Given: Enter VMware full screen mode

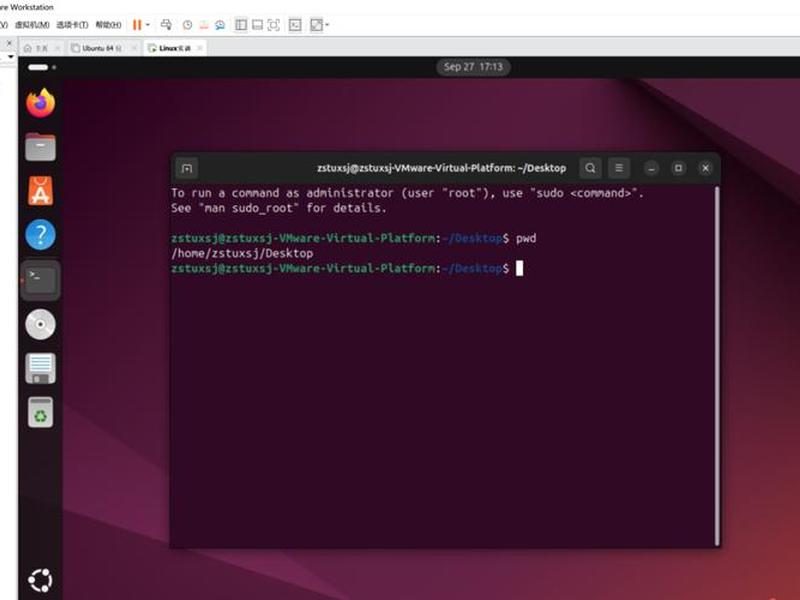Looking at the screenshot, I should tap(274, 24).
